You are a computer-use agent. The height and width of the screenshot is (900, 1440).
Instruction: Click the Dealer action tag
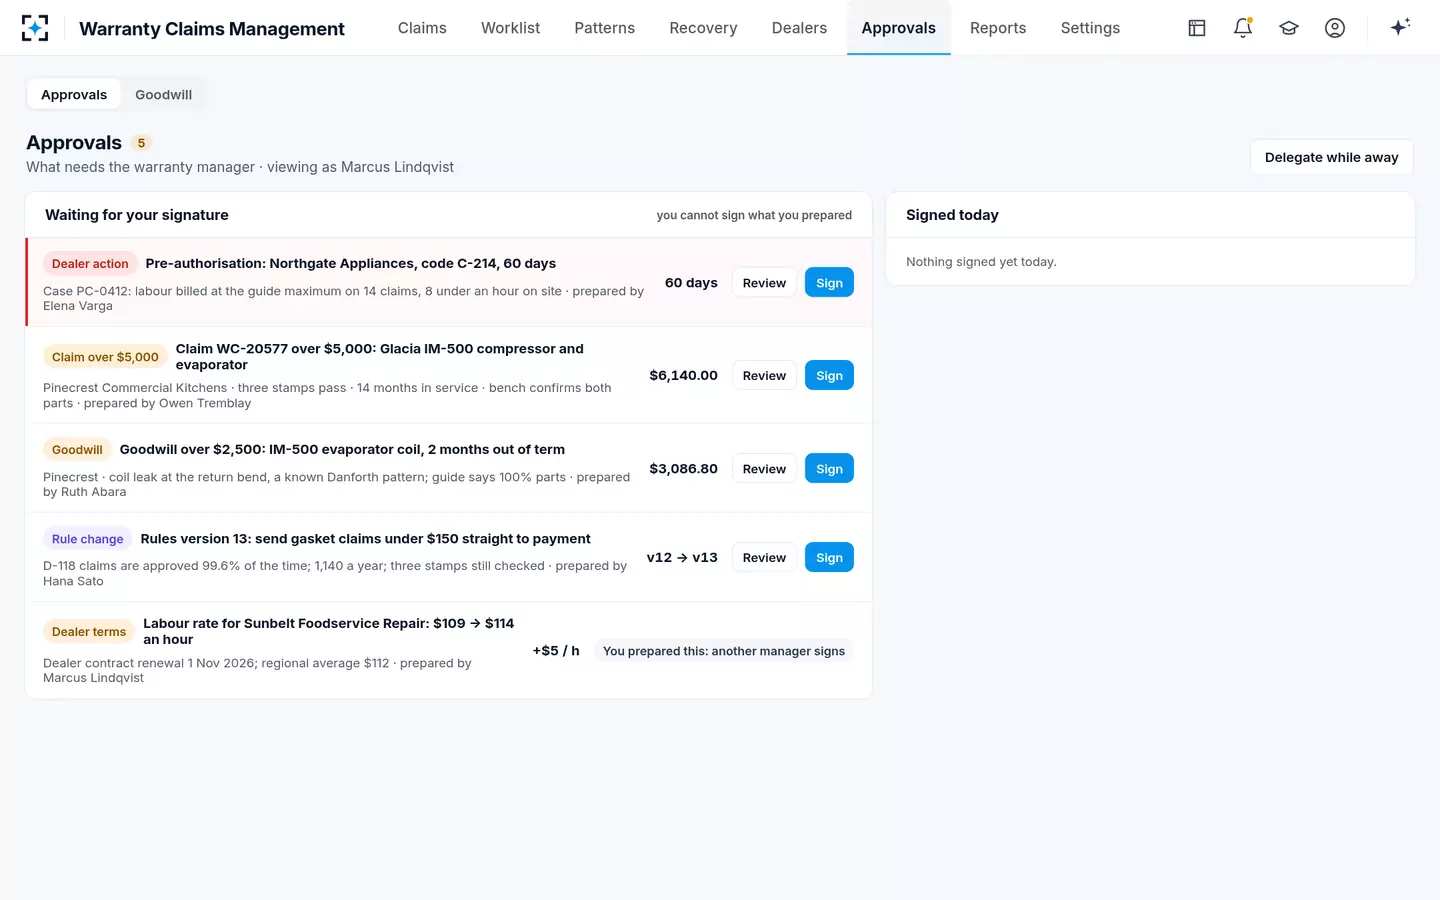click(90, 264)
